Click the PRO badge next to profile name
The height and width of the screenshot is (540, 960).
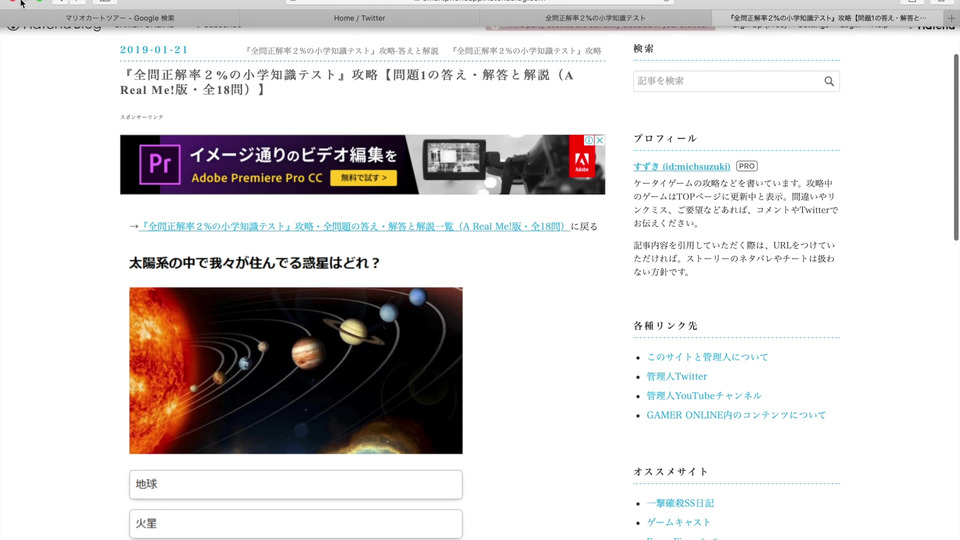tap(746, 166)
